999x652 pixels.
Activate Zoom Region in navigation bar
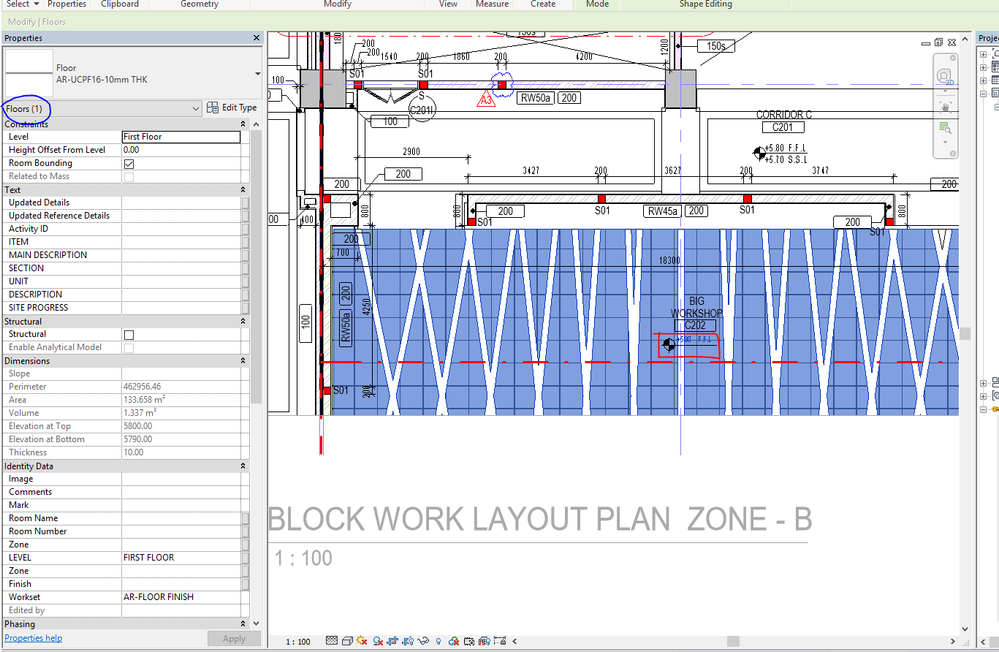coord(945,128)
